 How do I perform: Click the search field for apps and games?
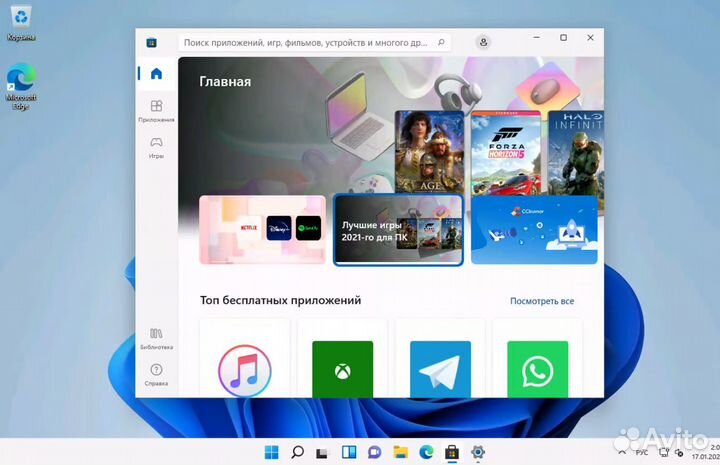tap(314, 43)
